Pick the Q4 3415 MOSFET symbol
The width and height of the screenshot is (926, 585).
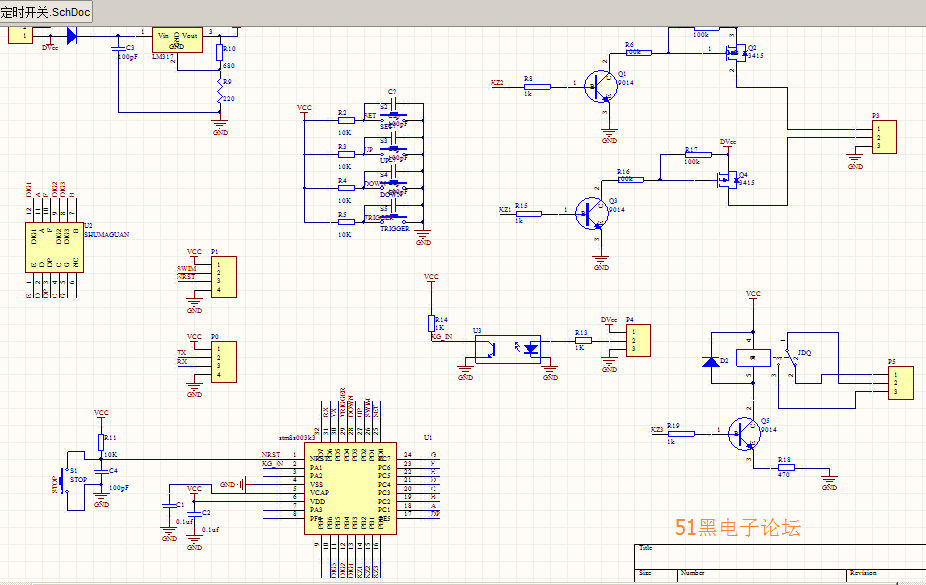(727, 179)
